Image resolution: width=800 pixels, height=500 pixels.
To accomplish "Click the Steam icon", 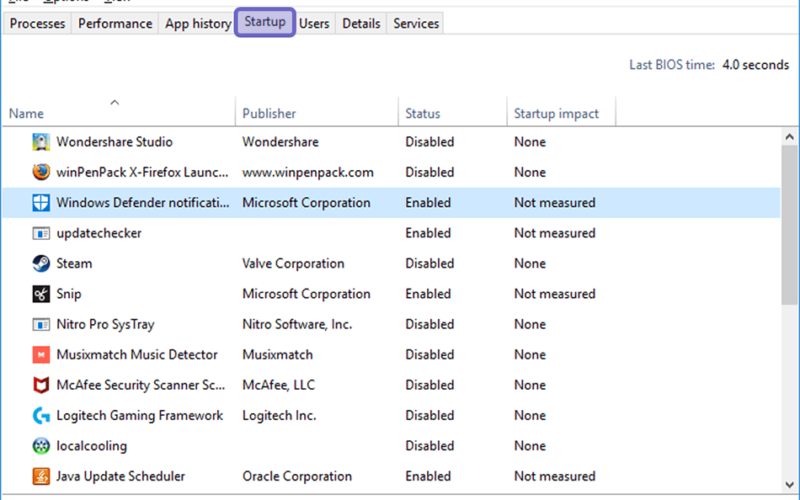I will pyautogui.click(x=41, y=263).
